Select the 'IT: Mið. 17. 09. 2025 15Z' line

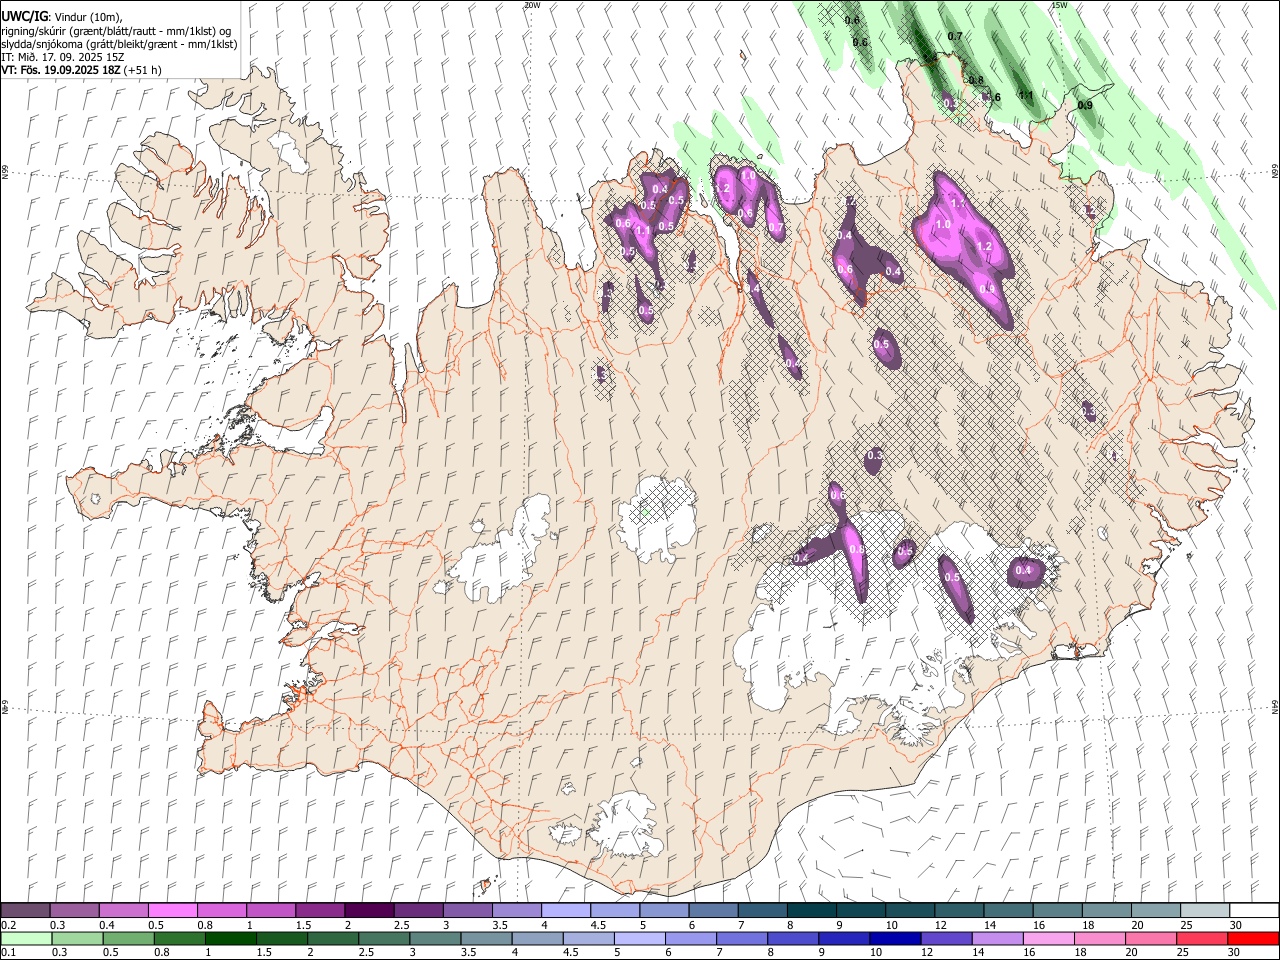point(63,57)
